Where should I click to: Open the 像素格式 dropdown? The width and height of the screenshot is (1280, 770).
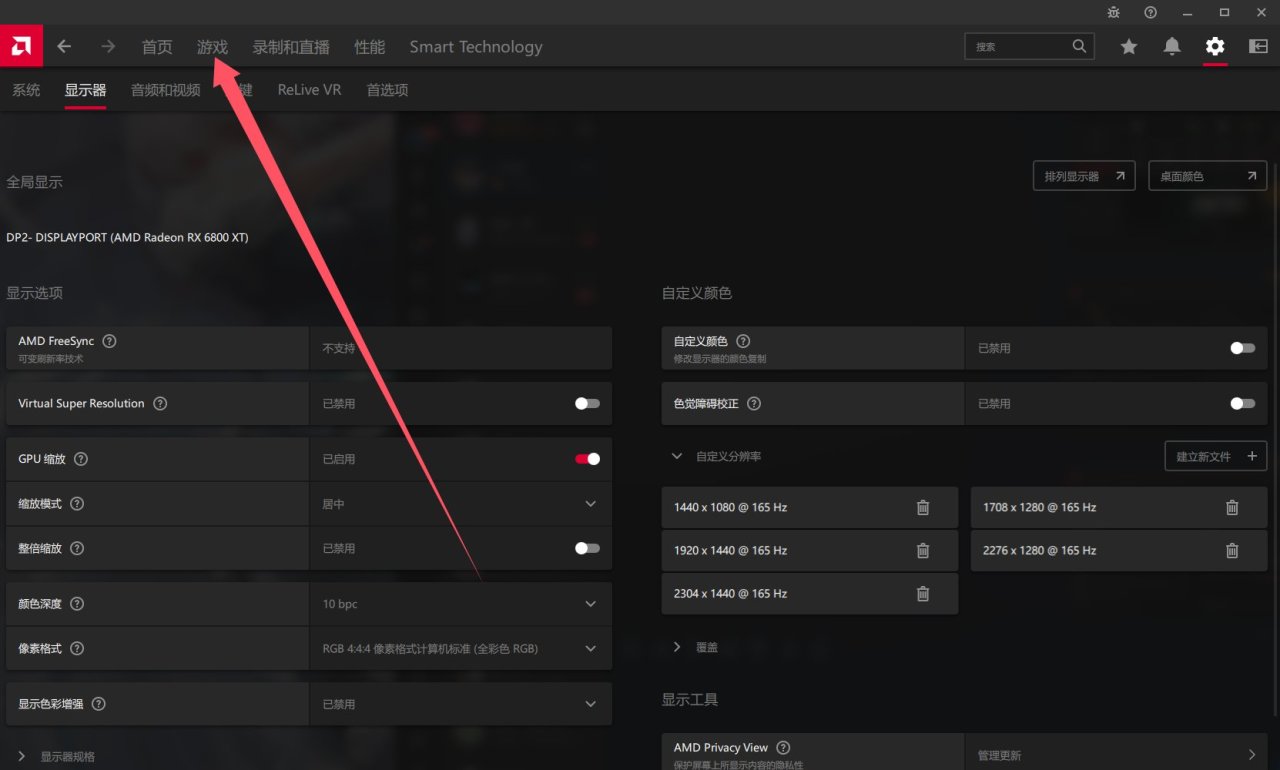(461, 648)
